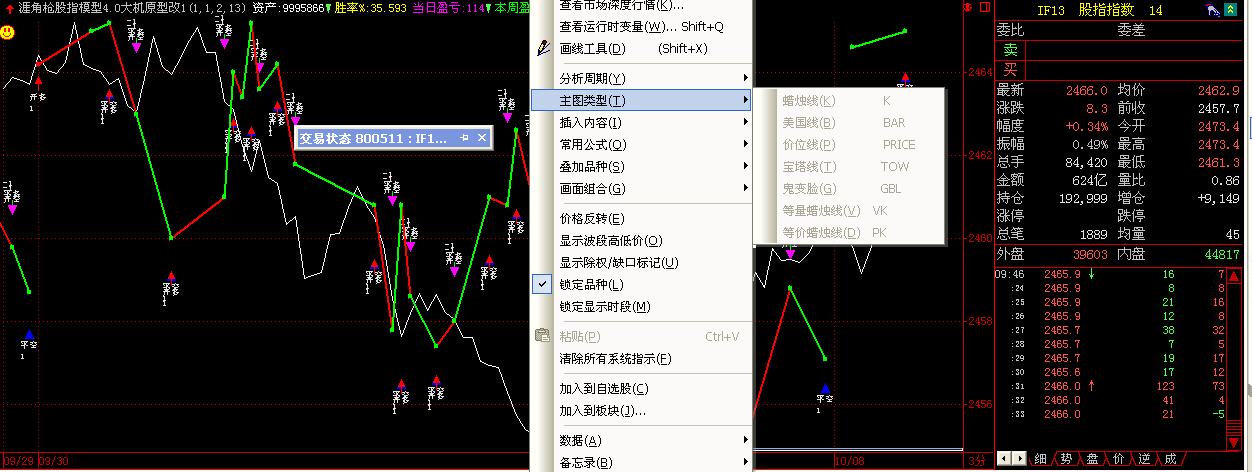1252x472 pixels.
Task: Expand 分析周期(Y) submenu
Action: [x=642, y=79]
